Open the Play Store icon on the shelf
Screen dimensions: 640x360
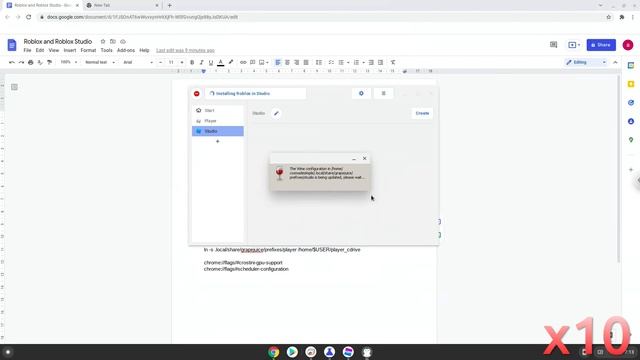292,352
